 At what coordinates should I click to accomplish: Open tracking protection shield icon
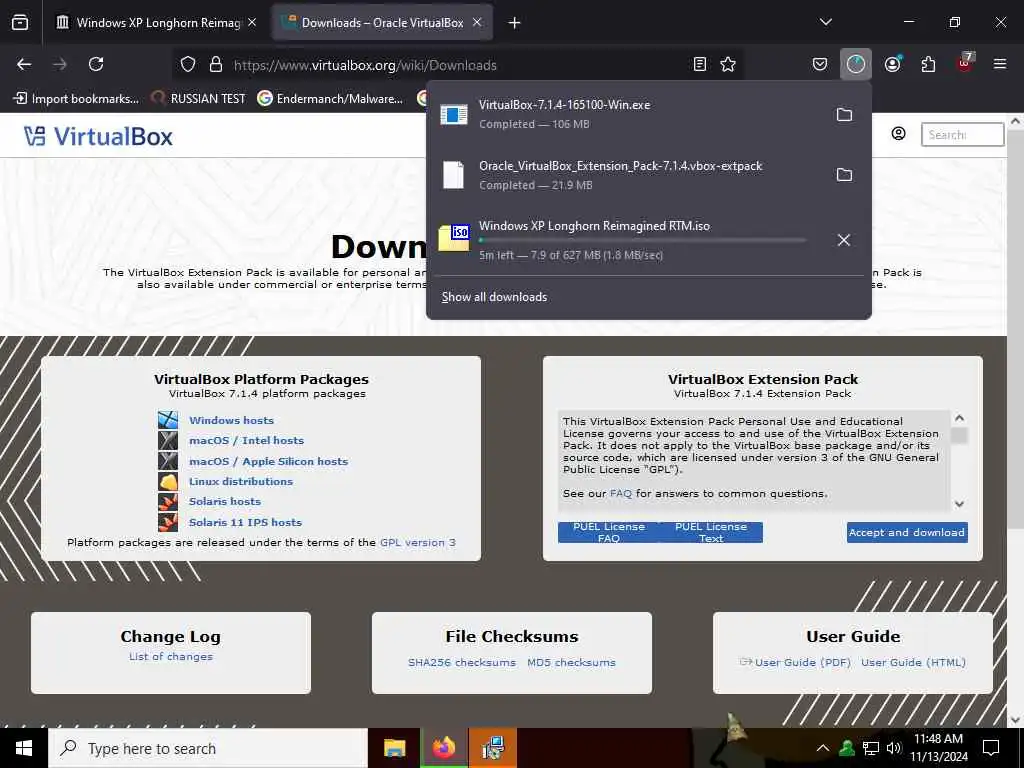pyautogui.click(x=188, y=64)
